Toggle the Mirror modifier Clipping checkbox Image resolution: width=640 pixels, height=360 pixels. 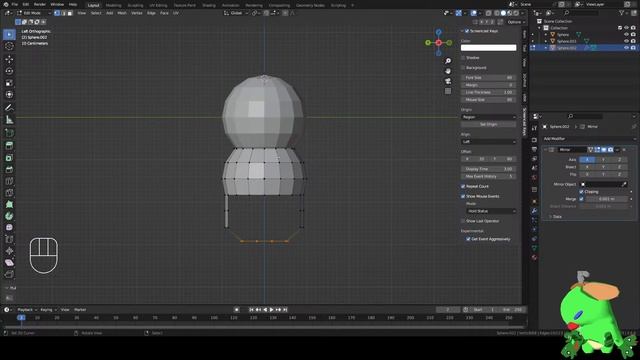582,192
